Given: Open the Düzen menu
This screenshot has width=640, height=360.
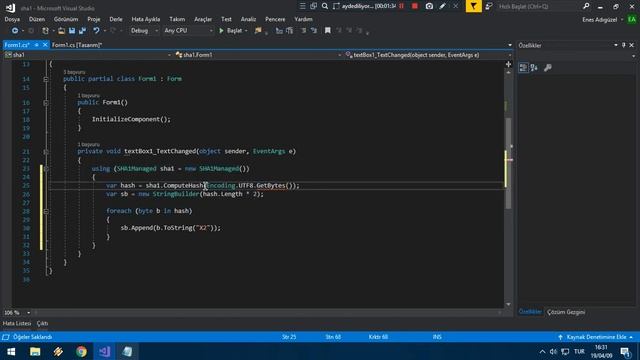Looking at the screenshot, I should [37, 19].
